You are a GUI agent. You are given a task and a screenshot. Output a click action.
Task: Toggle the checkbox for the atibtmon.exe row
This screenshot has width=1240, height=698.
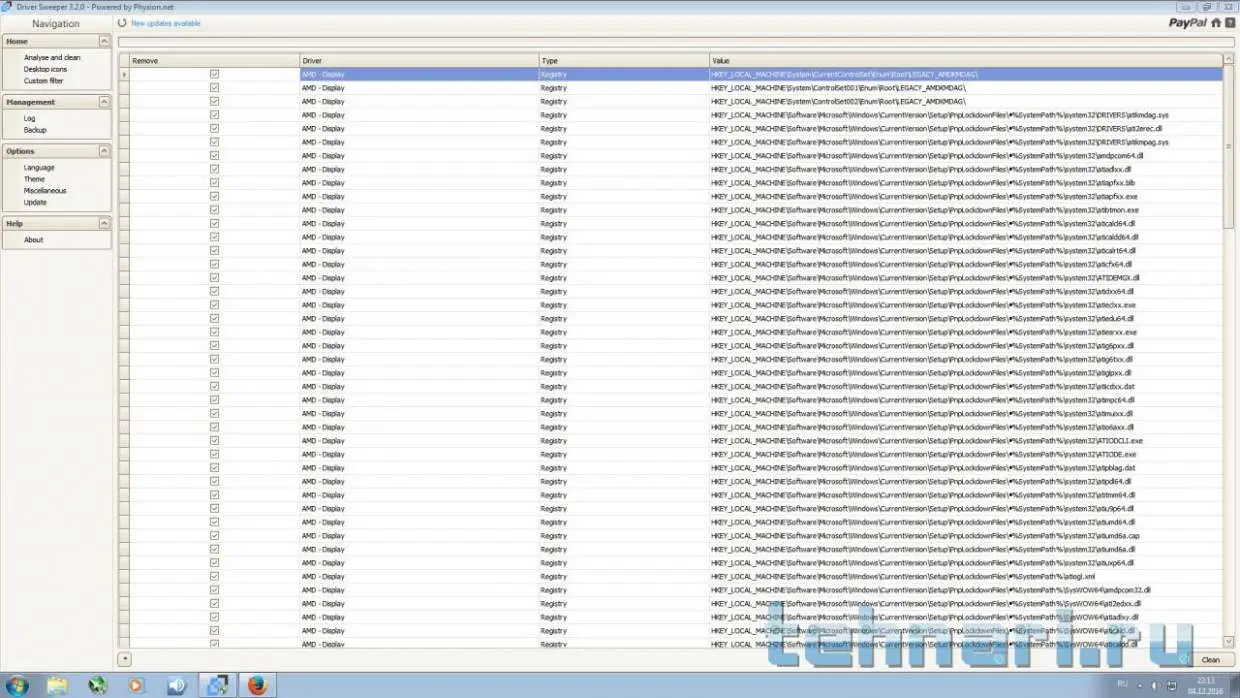[214, 210]
